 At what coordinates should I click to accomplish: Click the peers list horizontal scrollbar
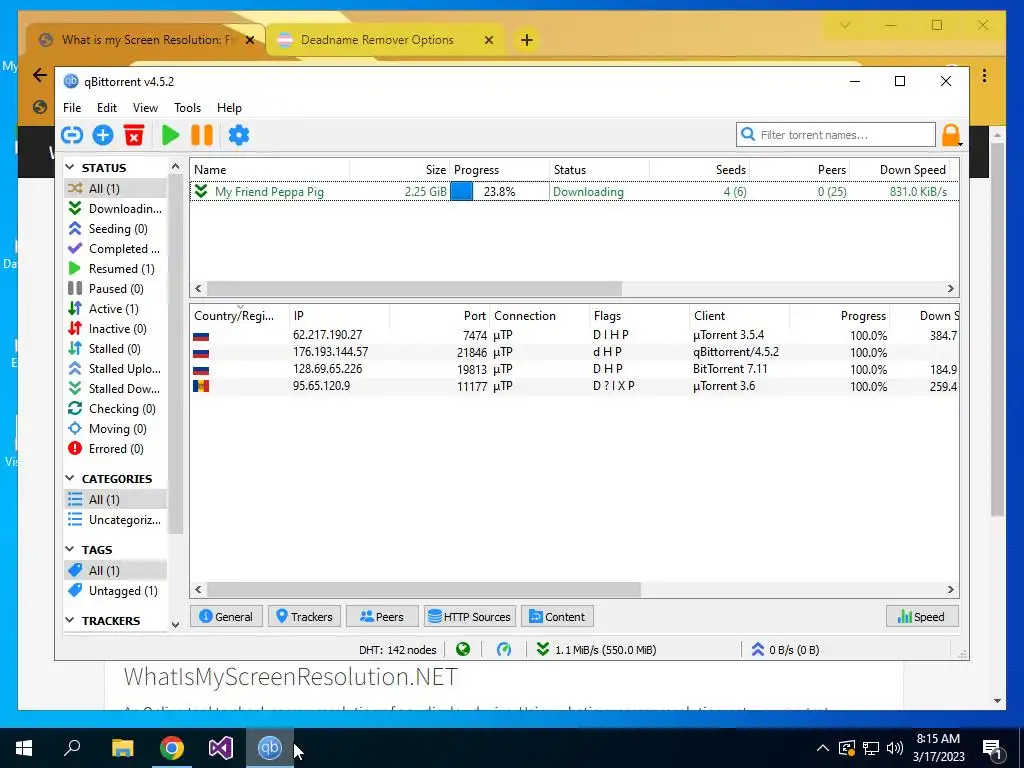[x=424, y=589]
